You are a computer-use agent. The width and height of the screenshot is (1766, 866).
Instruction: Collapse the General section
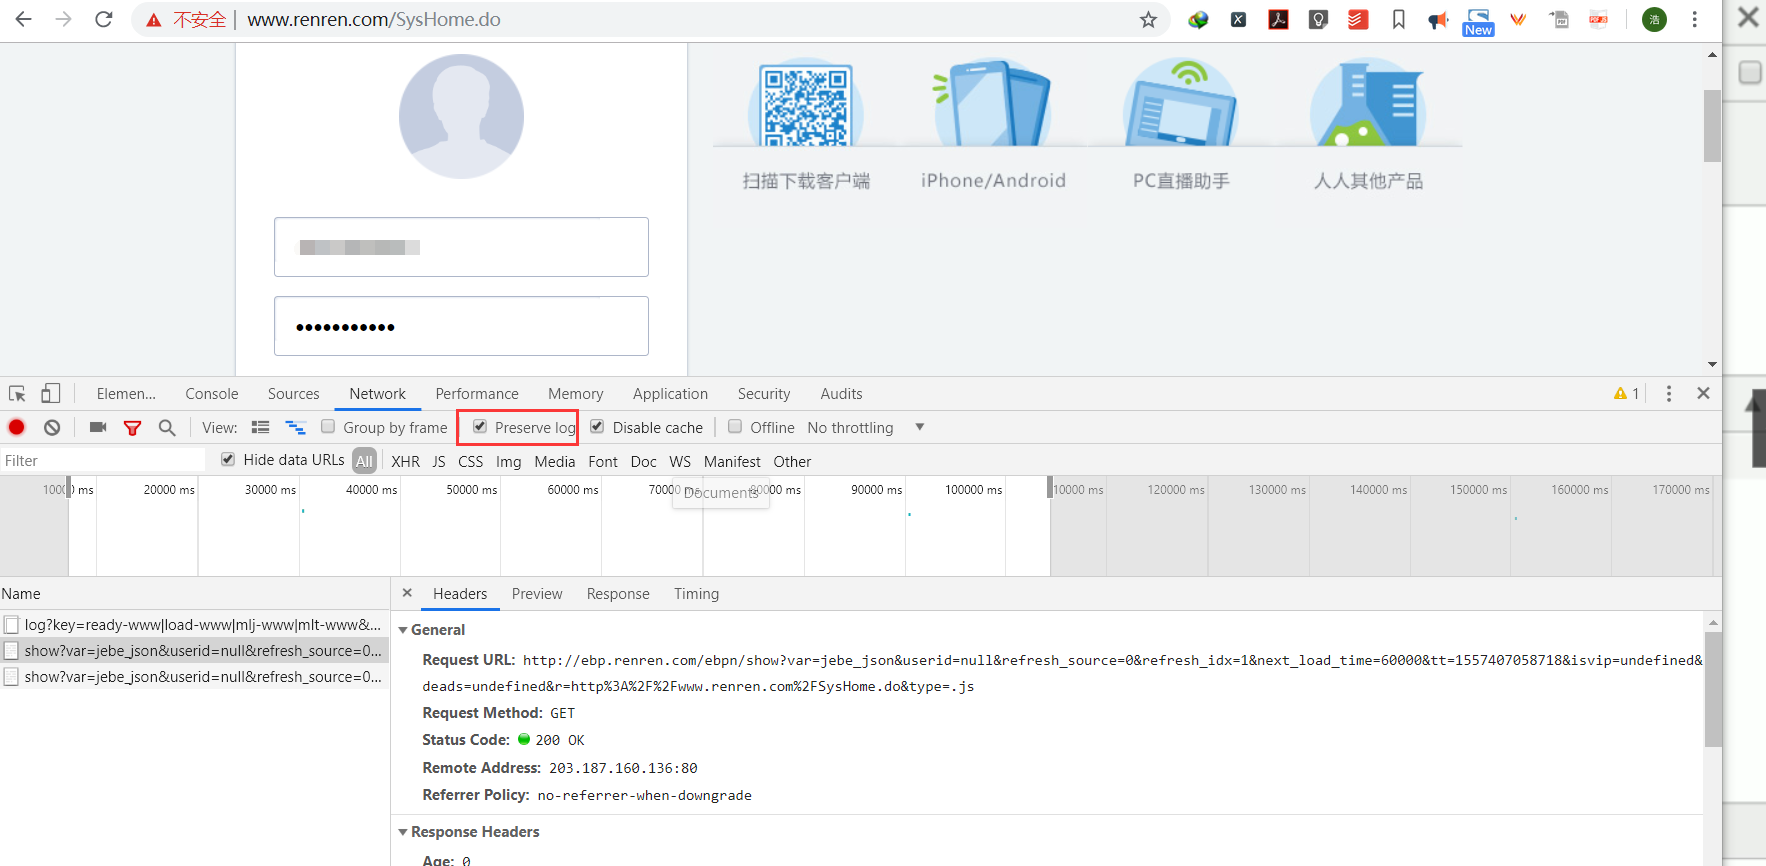pyautogui.click(x=403, y=630)
